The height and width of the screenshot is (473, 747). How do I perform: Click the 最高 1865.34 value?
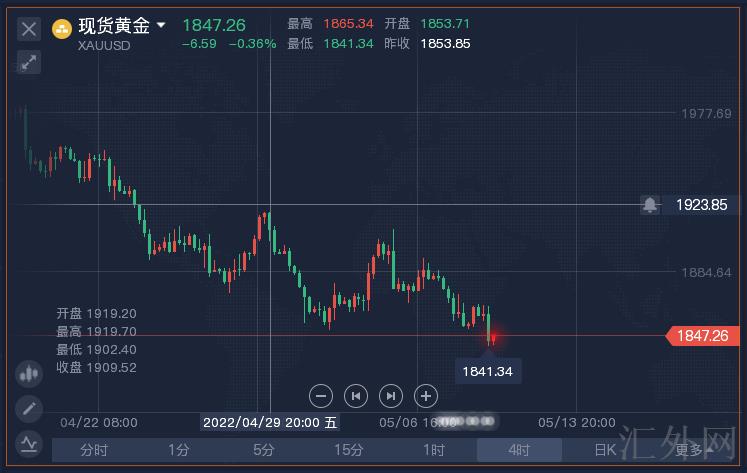pos(348,24)
